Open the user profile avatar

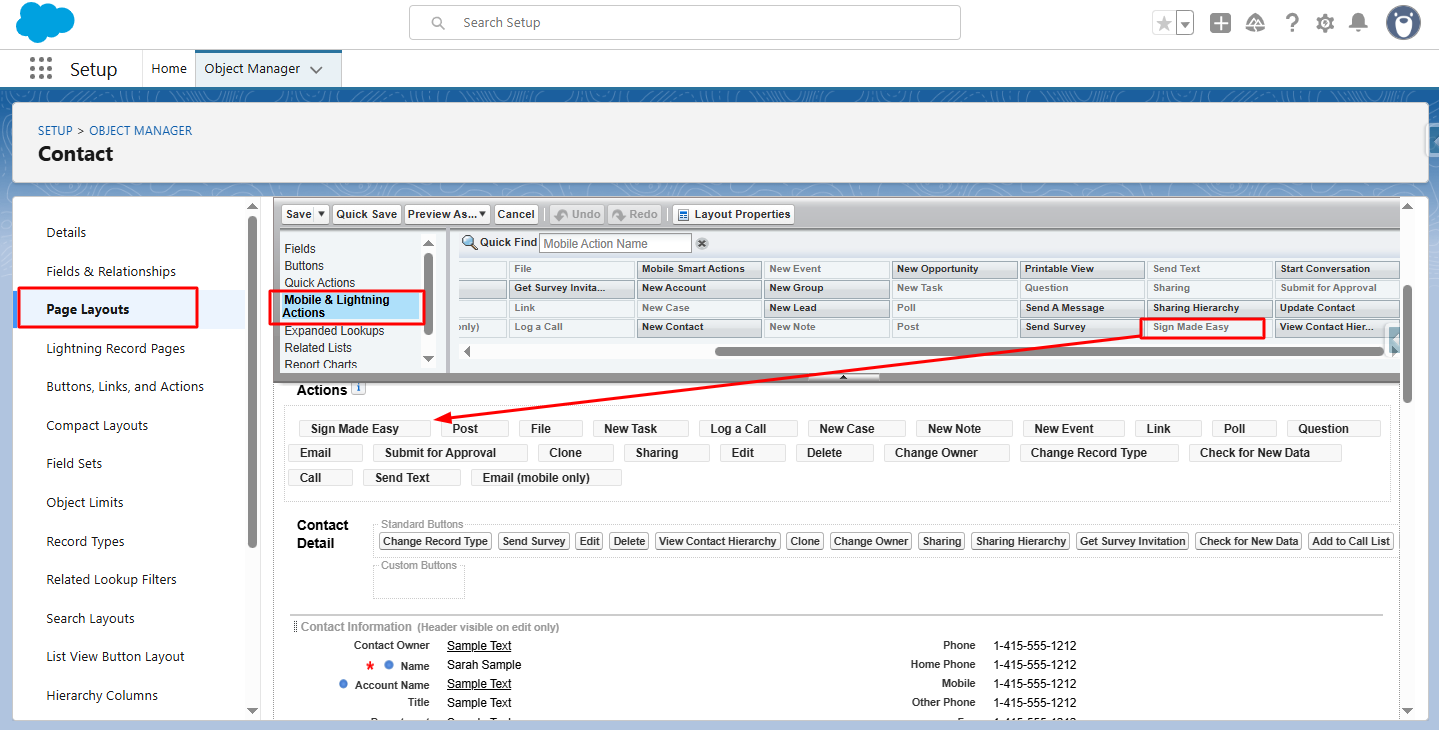(x=1403, y=23)
